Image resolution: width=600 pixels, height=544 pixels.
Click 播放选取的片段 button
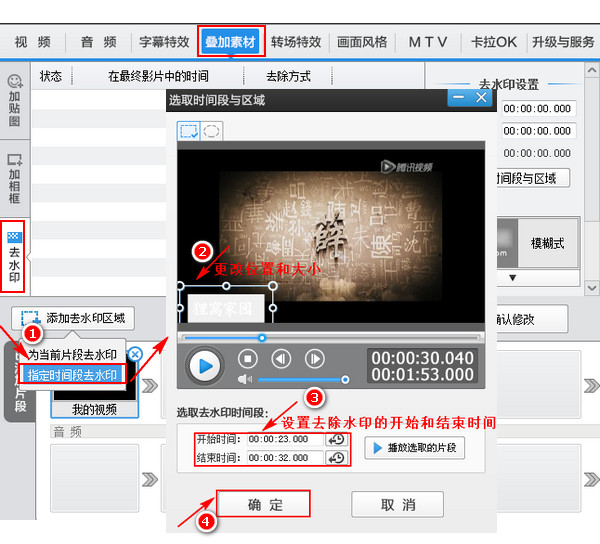[x=414, y=448]
